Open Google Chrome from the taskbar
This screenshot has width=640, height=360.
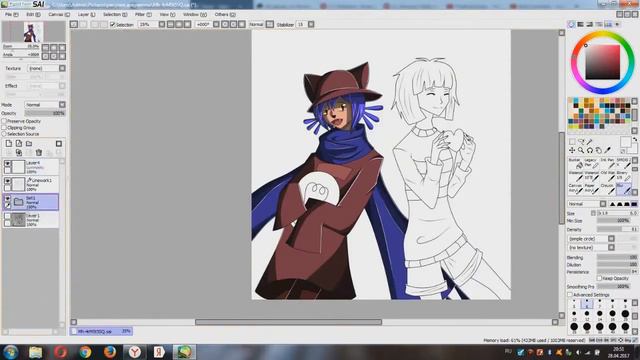click(x=85, y=352)
